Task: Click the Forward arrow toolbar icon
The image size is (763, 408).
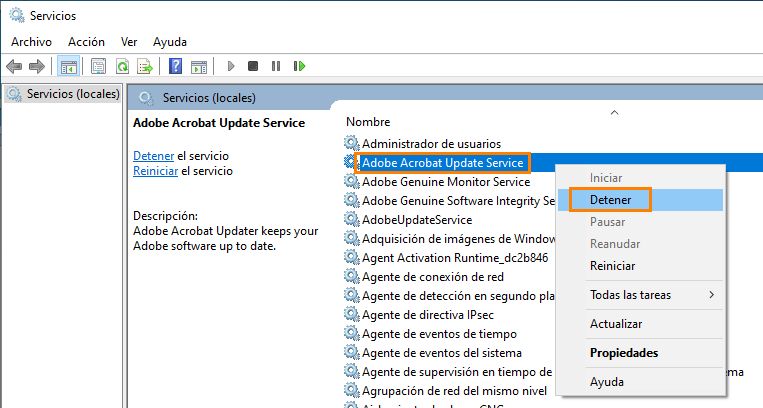Action: click(x=37, y=66)
